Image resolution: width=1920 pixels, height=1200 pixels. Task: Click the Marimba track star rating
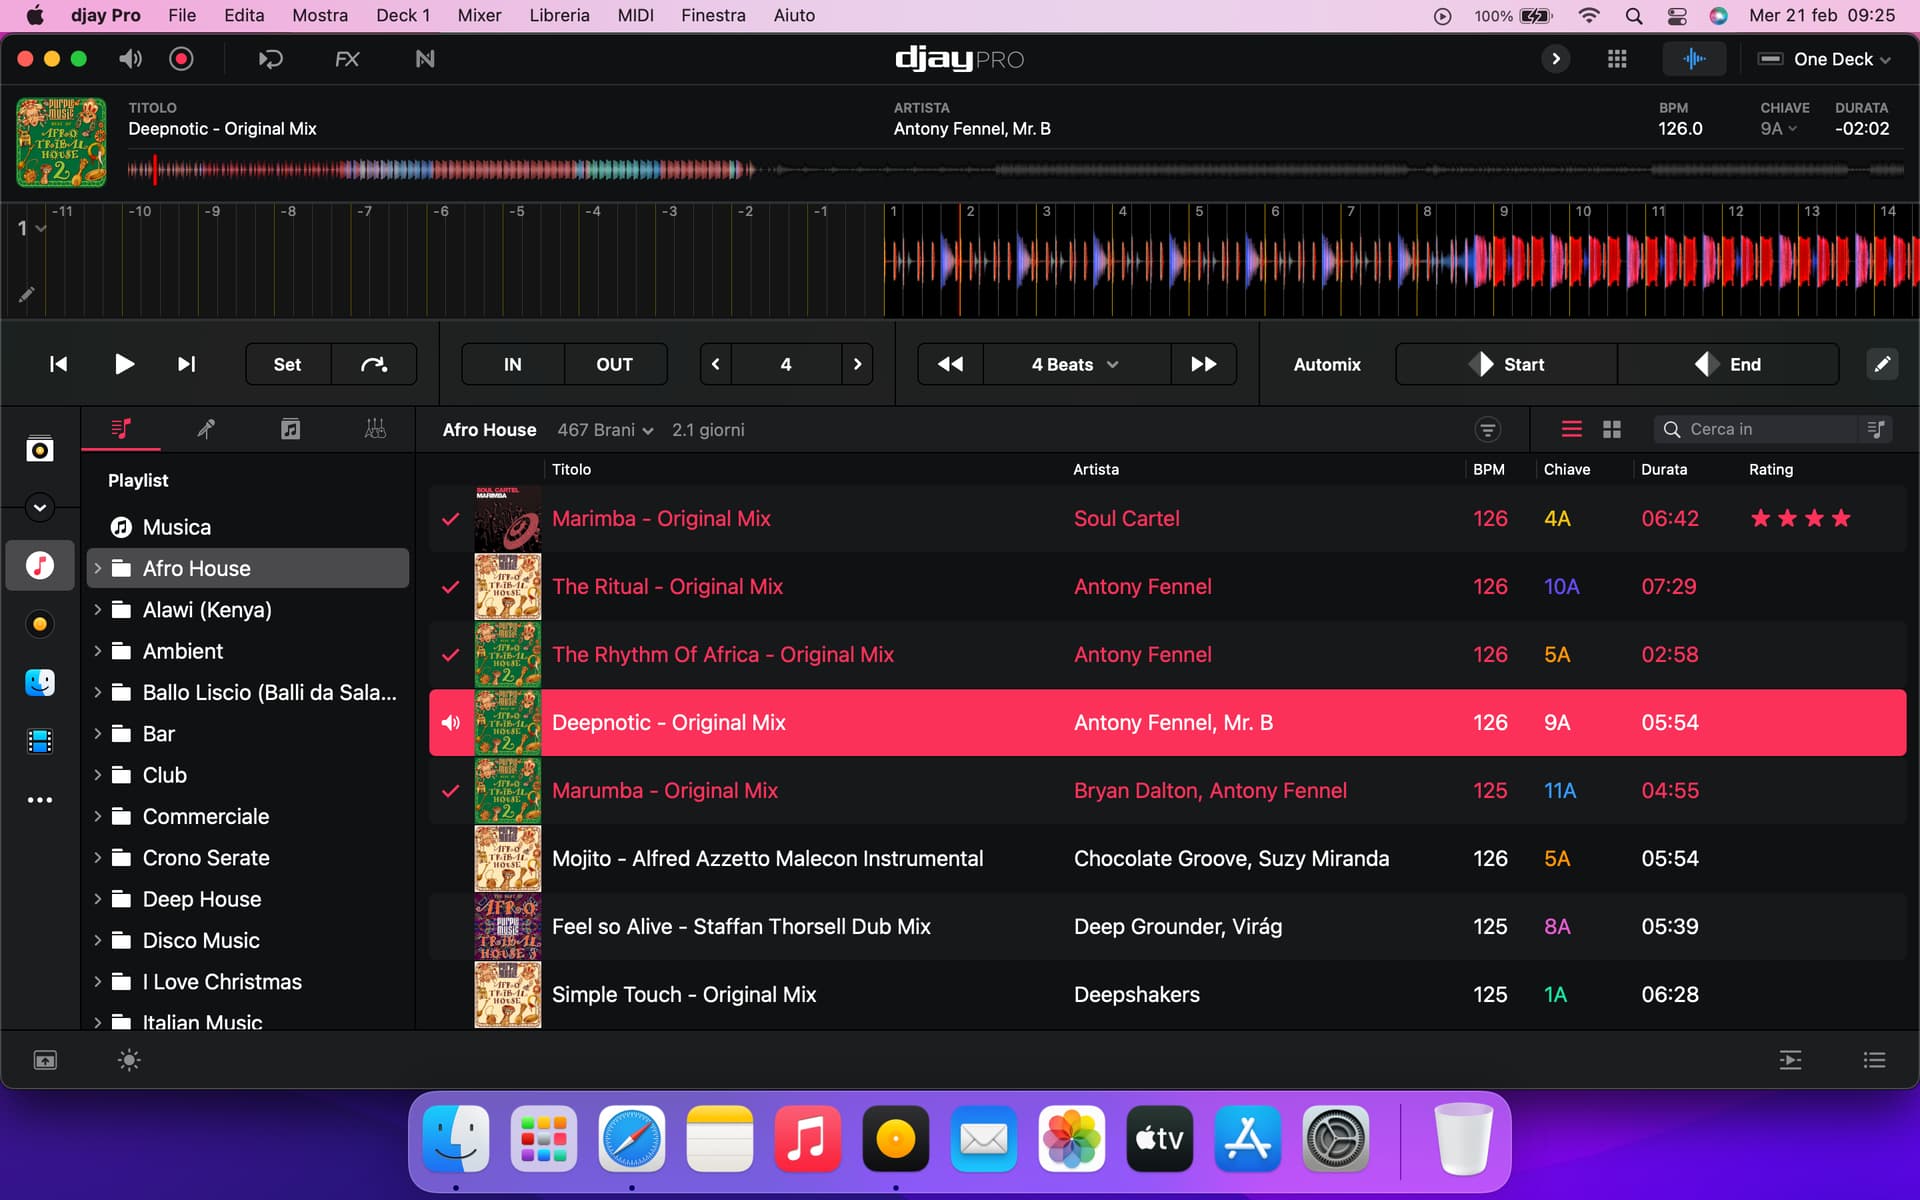coord(1800,518)
